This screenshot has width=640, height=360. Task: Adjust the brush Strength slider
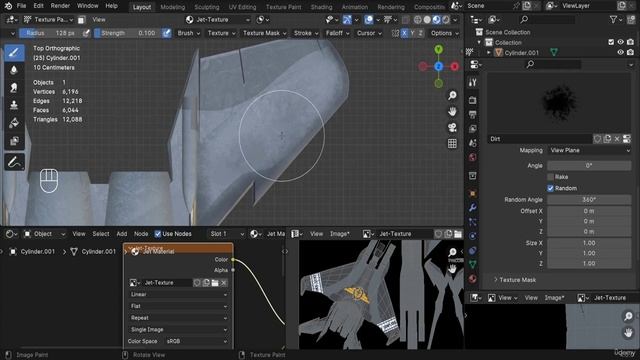[127, 33]
